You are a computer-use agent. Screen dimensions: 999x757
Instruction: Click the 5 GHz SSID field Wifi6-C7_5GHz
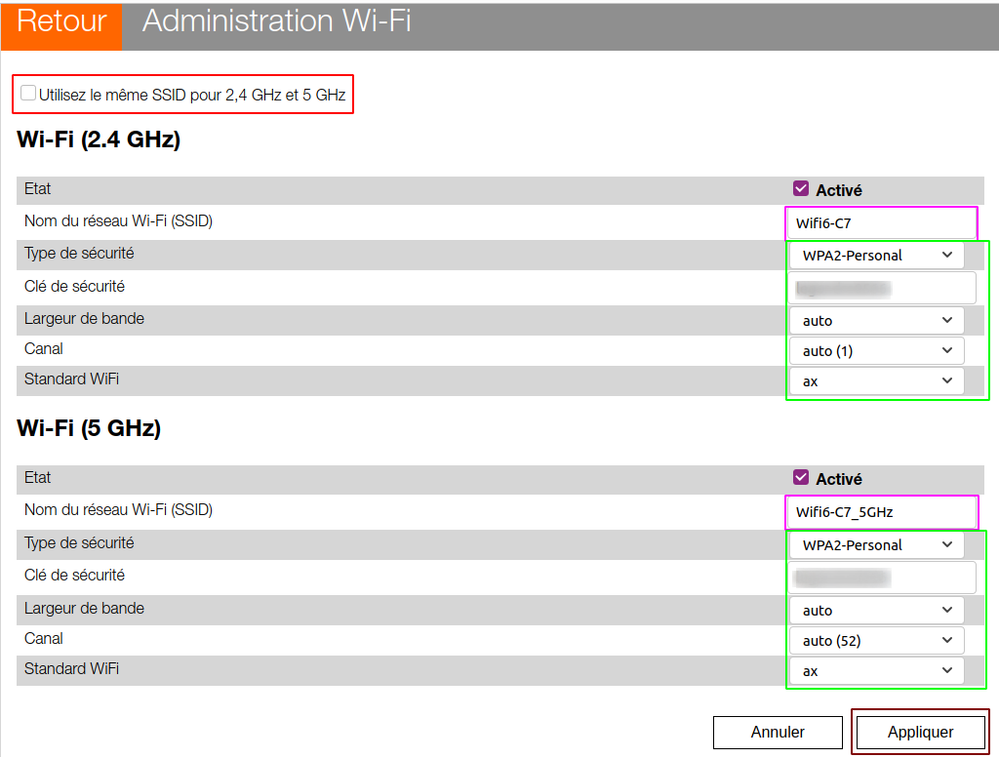click(880, 512)
